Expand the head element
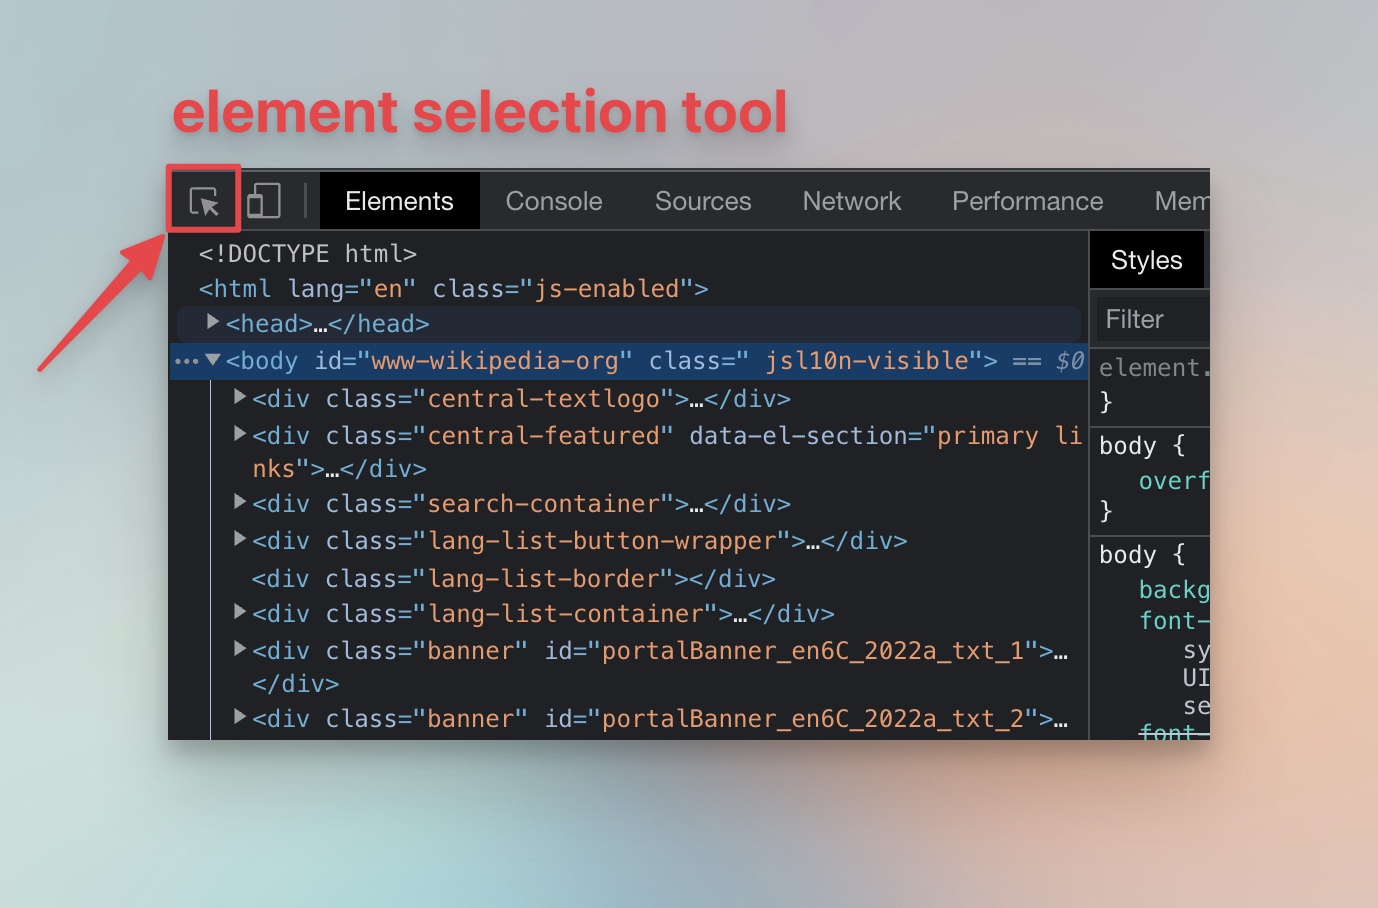 212,322
